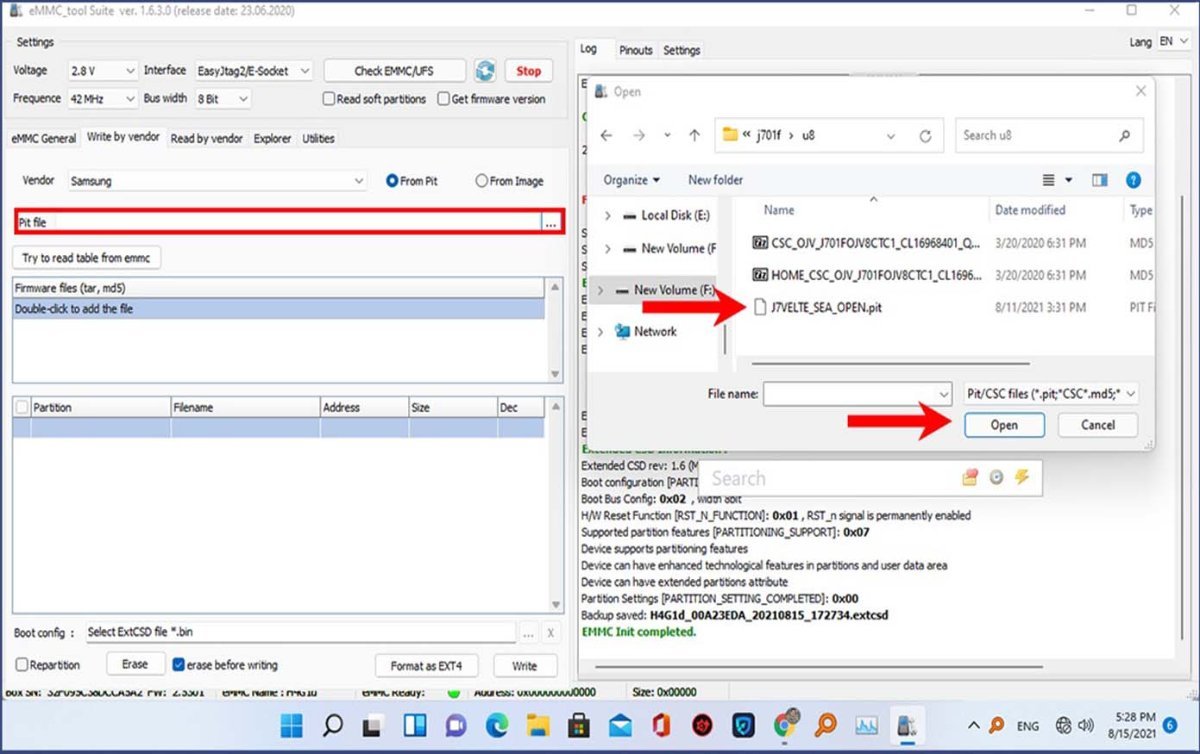Select the From Pit radio option

(391, 181)
